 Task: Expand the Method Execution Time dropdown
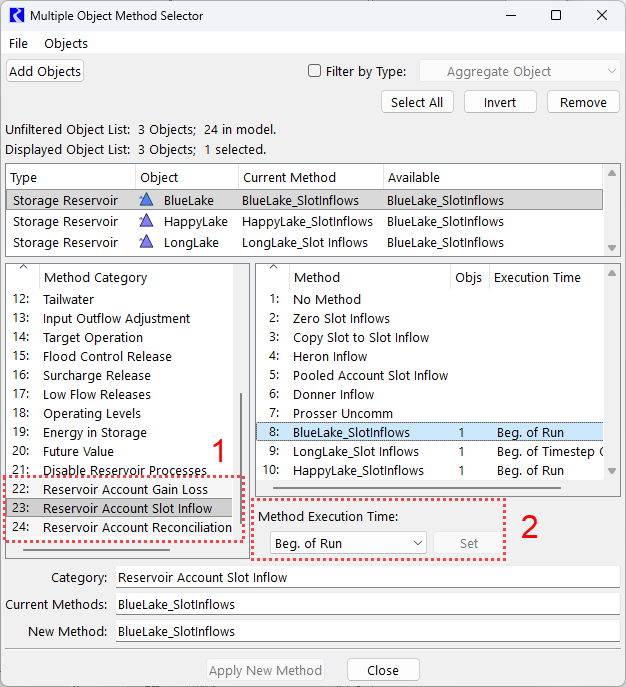tap(346, 543)
